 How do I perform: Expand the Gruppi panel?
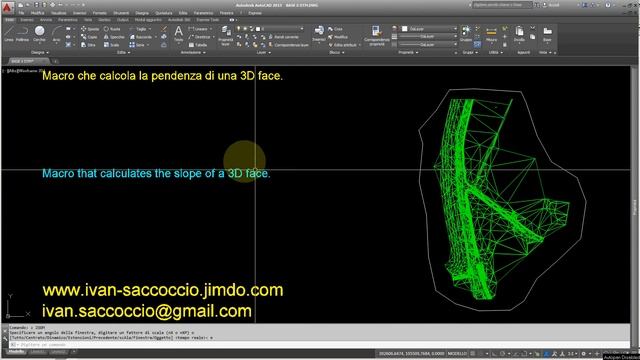(x=469, y=53)
